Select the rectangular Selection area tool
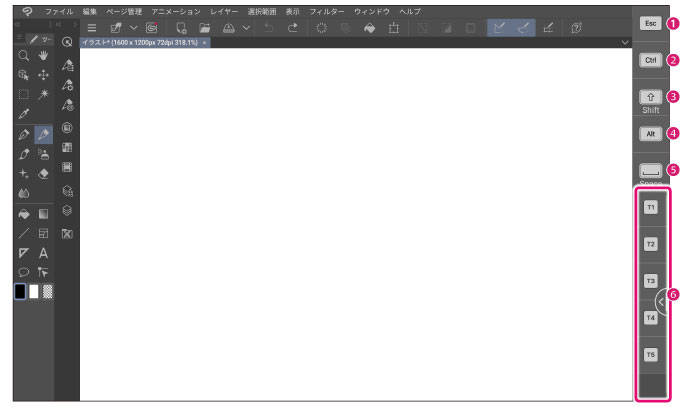Viewport: 693px width, 407px height. point(23,94)
